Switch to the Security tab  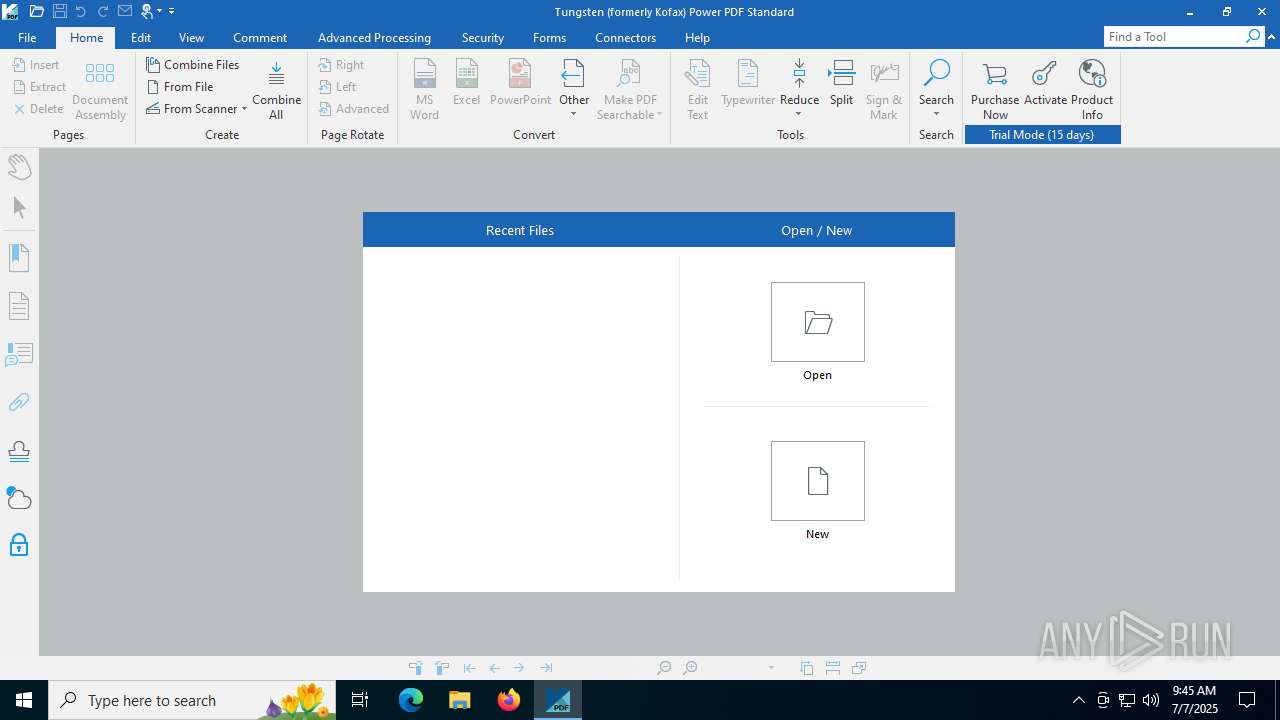point(483,37)
